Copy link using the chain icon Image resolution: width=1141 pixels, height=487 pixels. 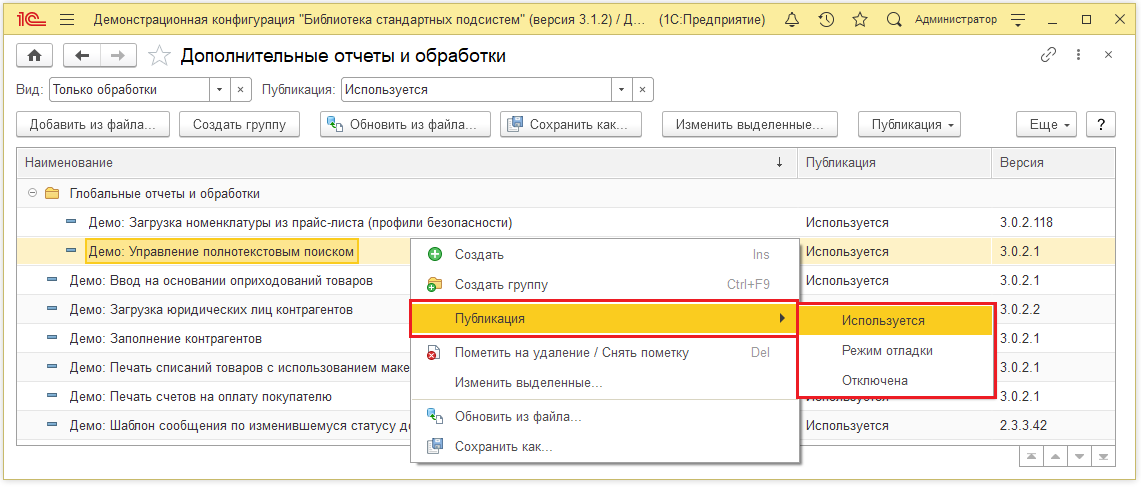[1048, 56]
